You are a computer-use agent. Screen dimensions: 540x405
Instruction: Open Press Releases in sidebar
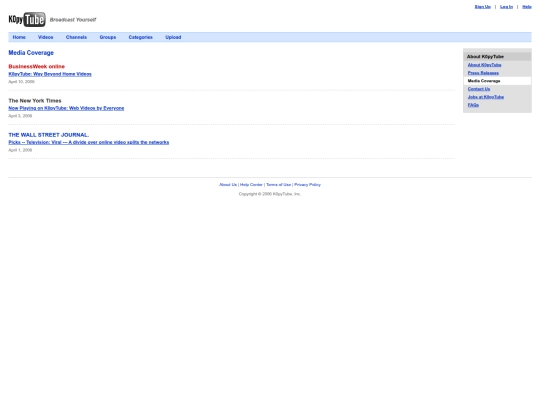[x=483, y=73]
